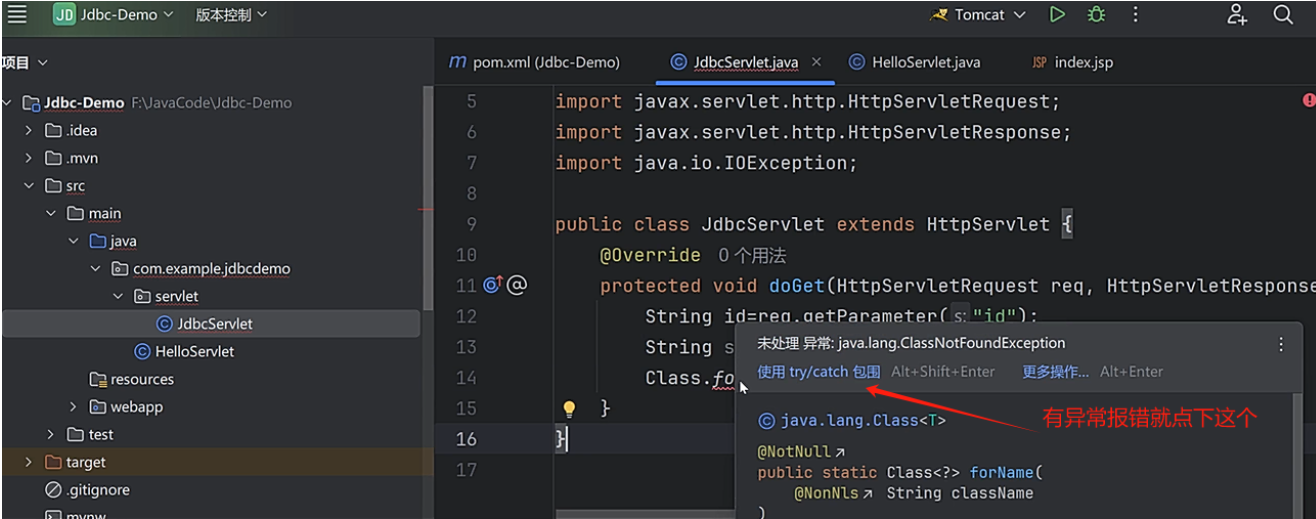
Task: Collapse the Jdbc-Demo root node
Action: click(8, 103)
